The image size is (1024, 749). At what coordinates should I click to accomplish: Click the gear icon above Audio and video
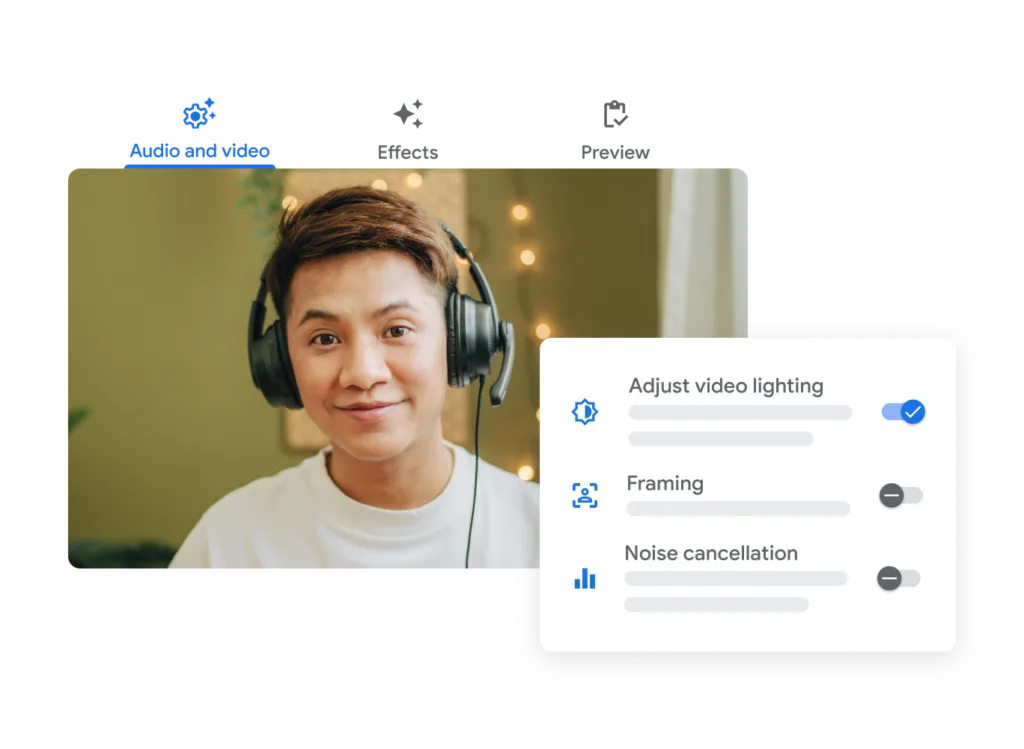[199, 114]
